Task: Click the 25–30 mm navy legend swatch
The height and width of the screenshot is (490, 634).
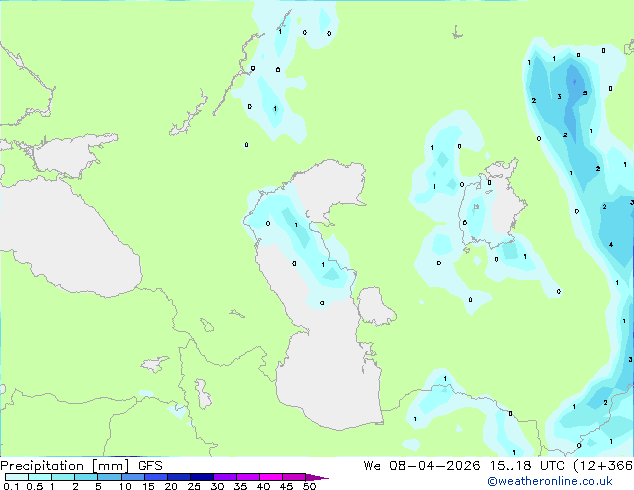Action: click(201, 477)
